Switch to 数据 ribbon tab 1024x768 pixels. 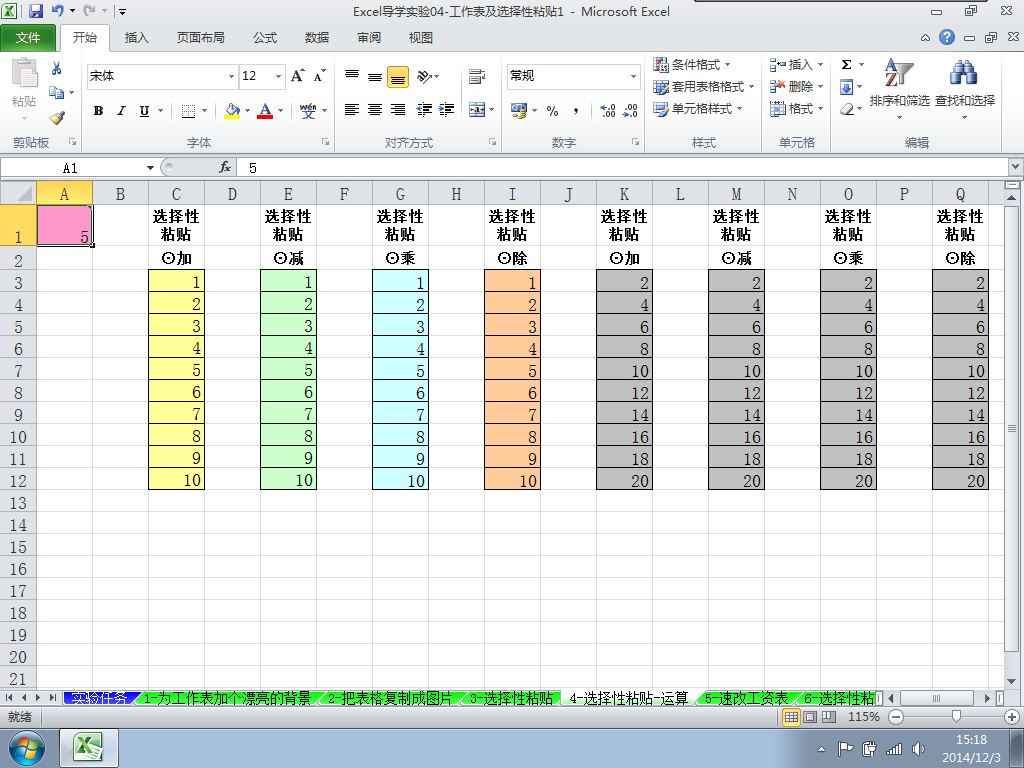[317, 38]
